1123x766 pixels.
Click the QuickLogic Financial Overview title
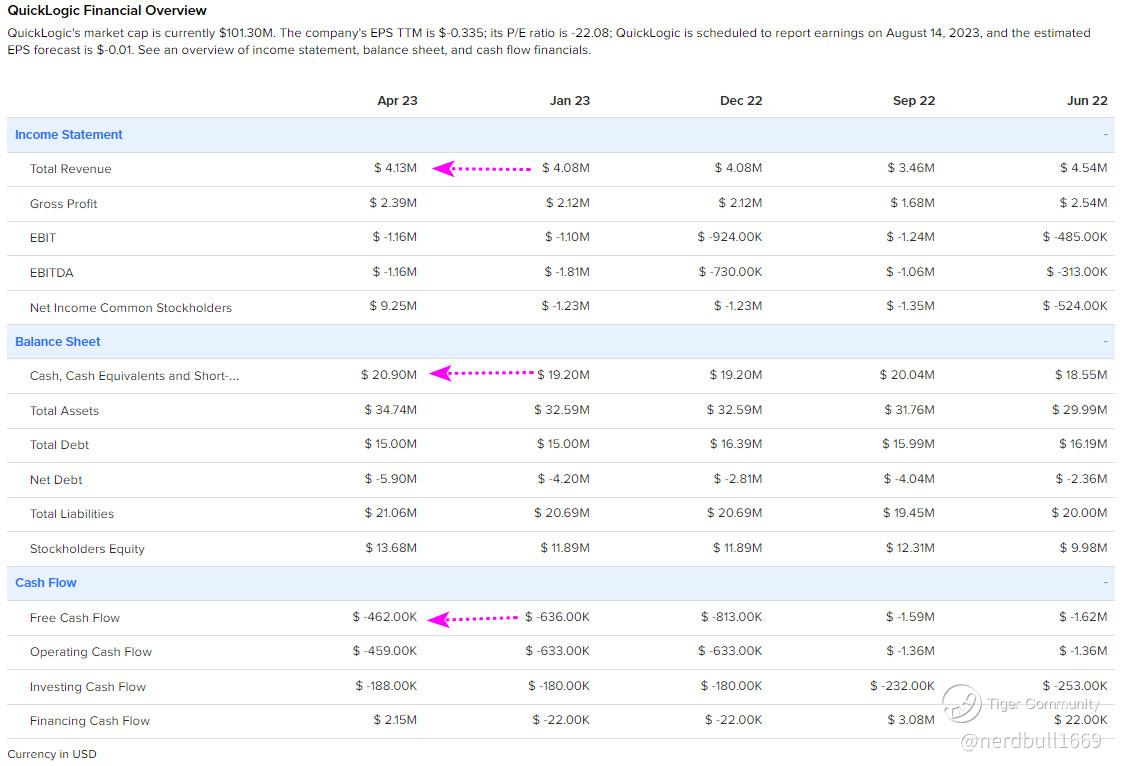[107, 11]
